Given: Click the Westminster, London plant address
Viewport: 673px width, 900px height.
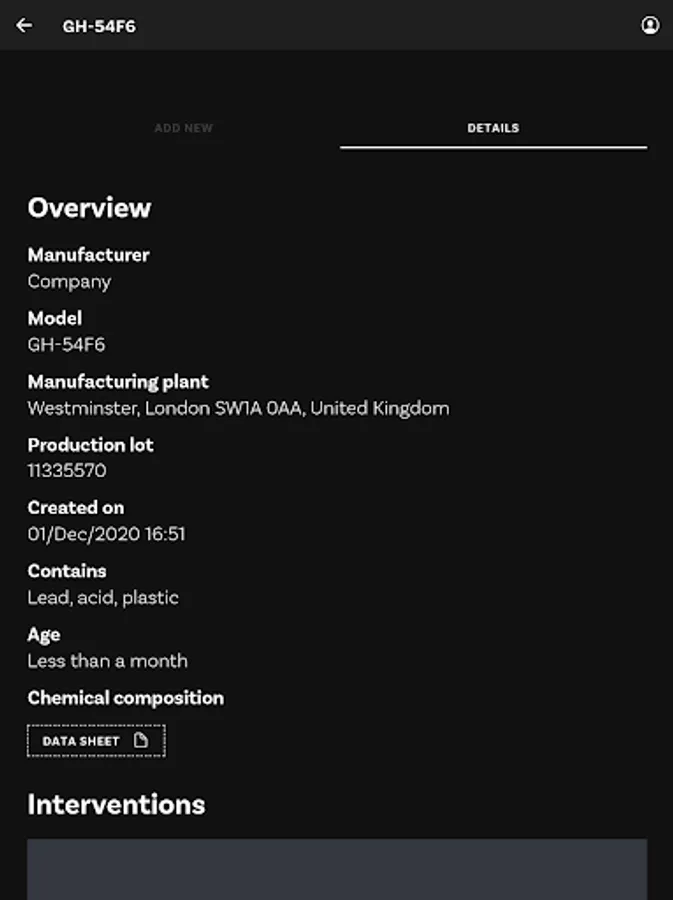Looking at the screenshot, I should [x=238, y=408].
